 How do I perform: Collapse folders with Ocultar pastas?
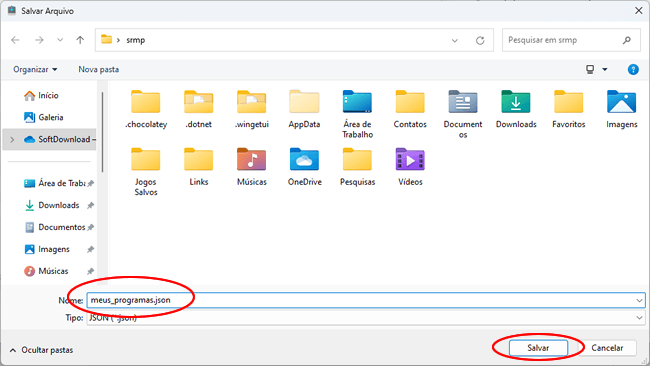41,350
